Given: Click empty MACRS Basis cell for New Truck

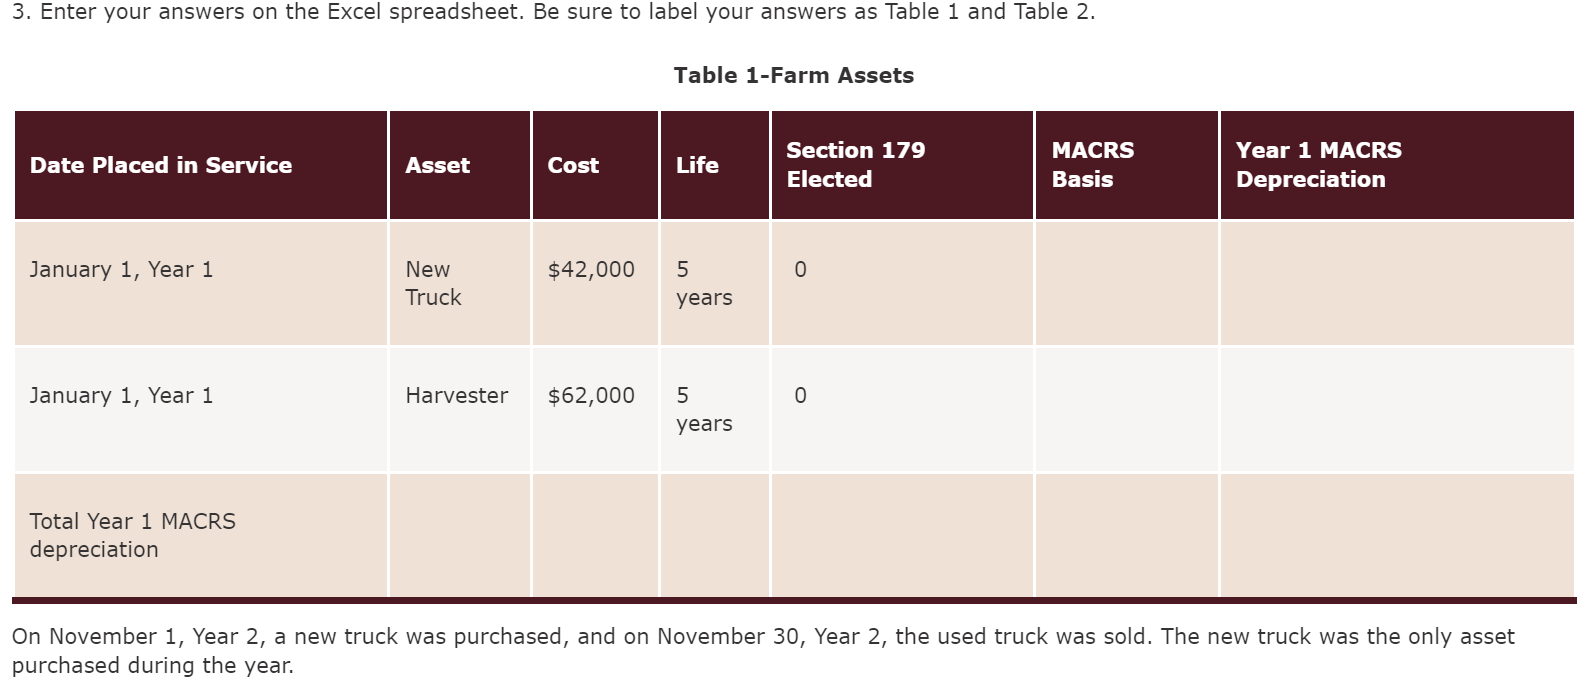Looking at the screenshot, I should point(1127,284).
